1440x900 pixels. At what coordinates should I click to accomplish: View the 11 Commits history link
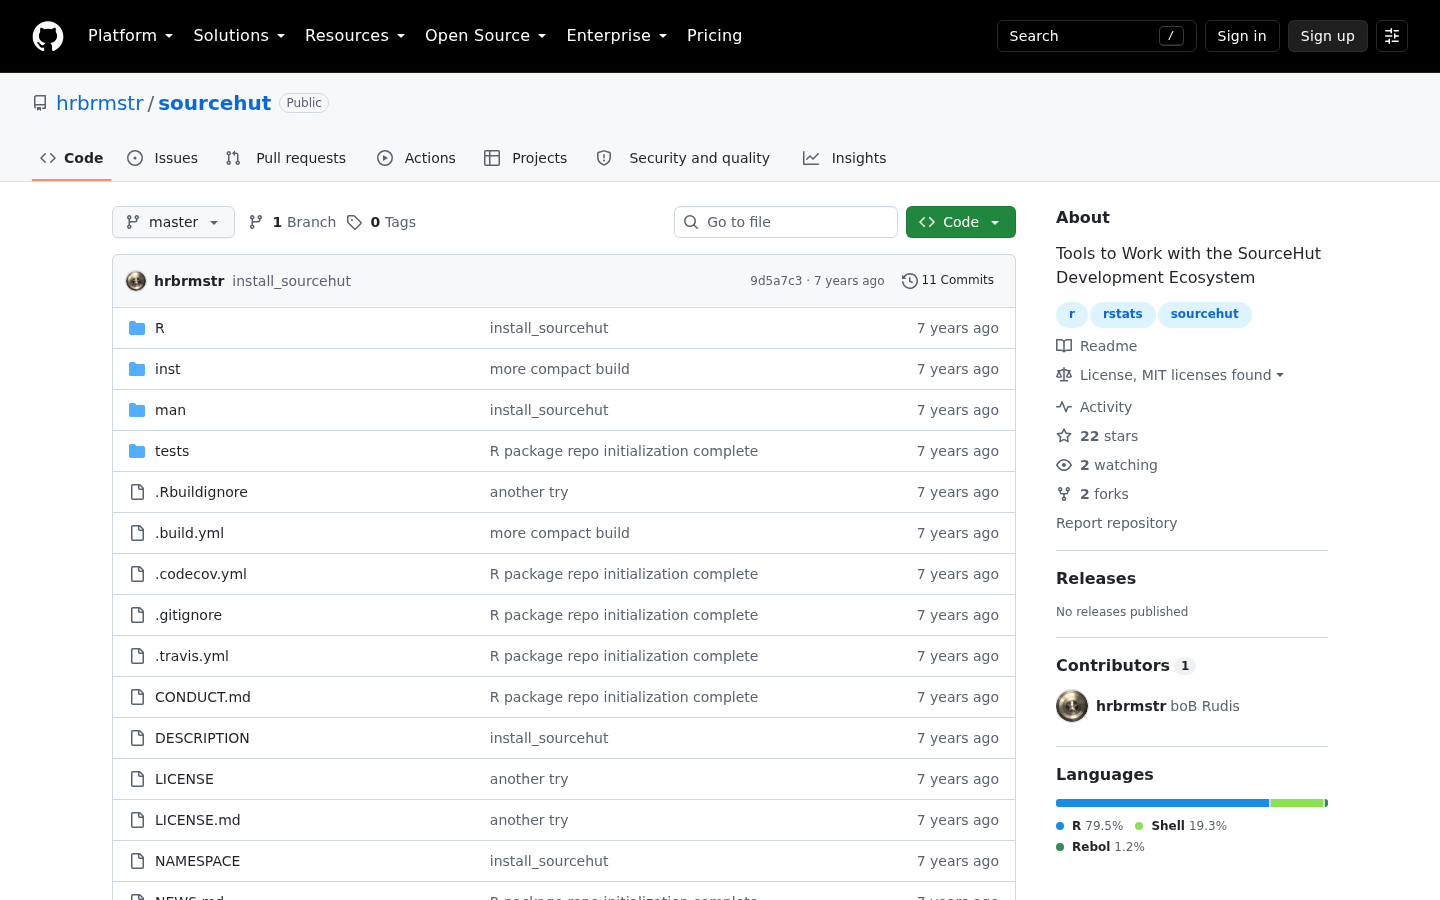click(948, 281)
